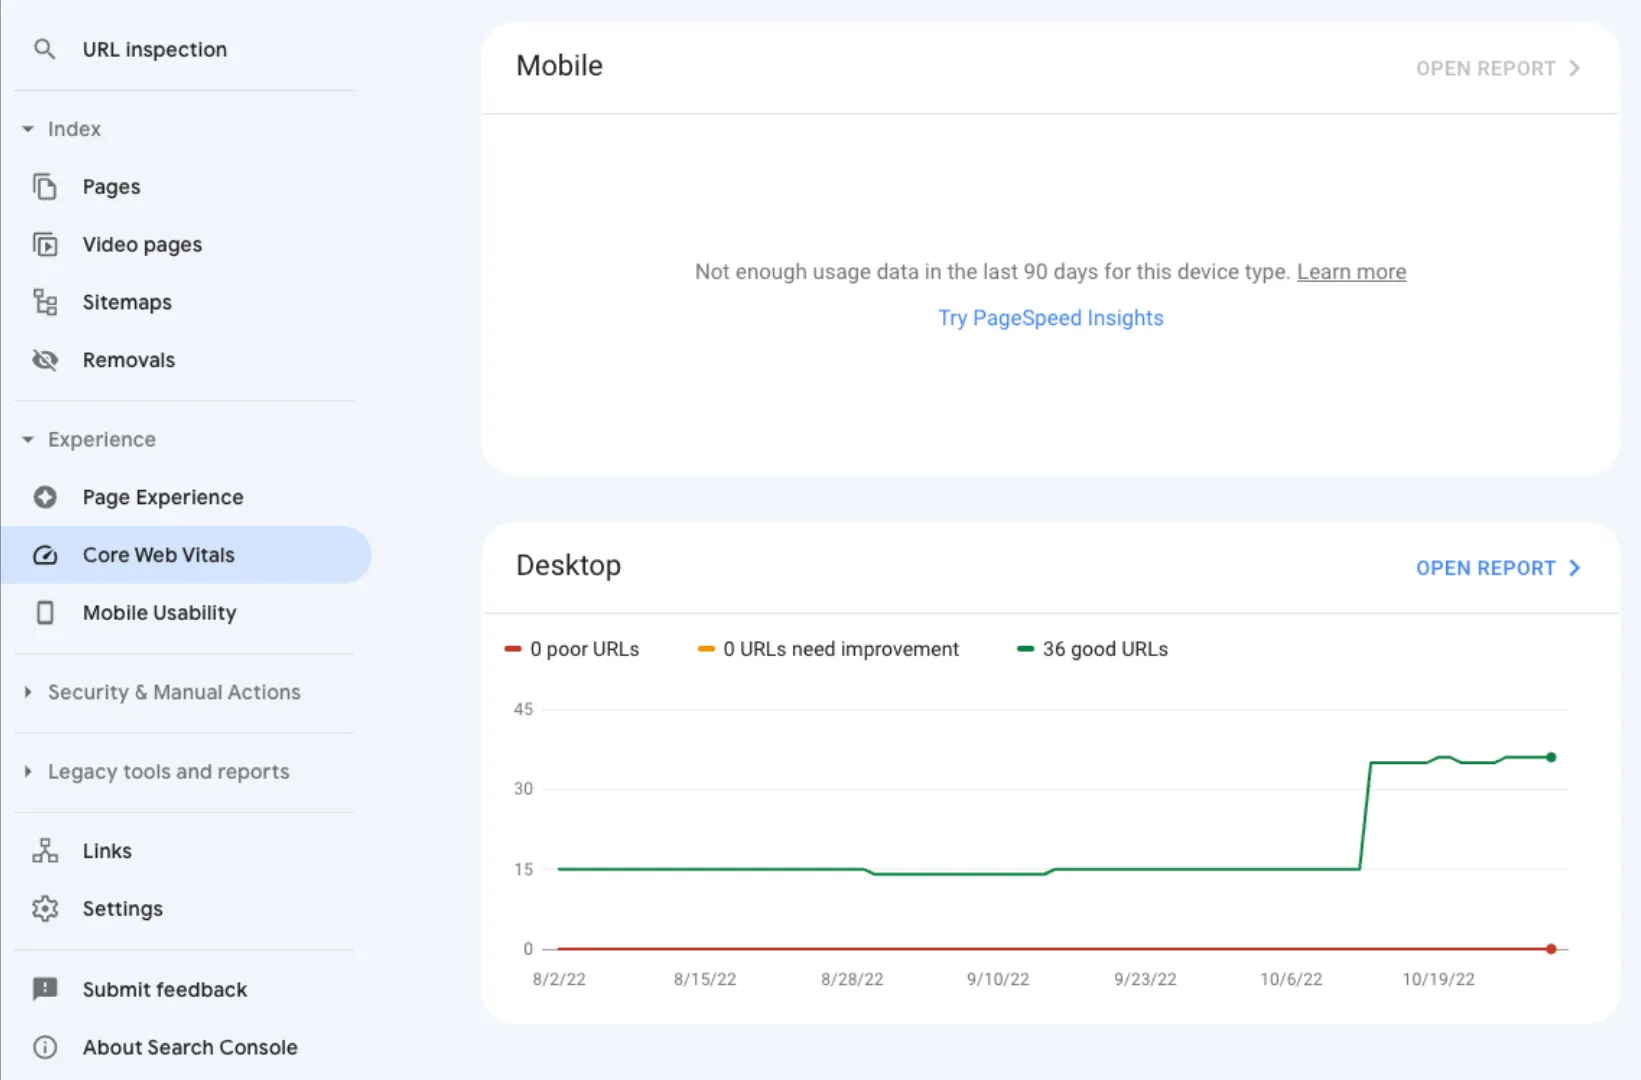Click the Mobile Usability phone icon

tap(45, 613)
